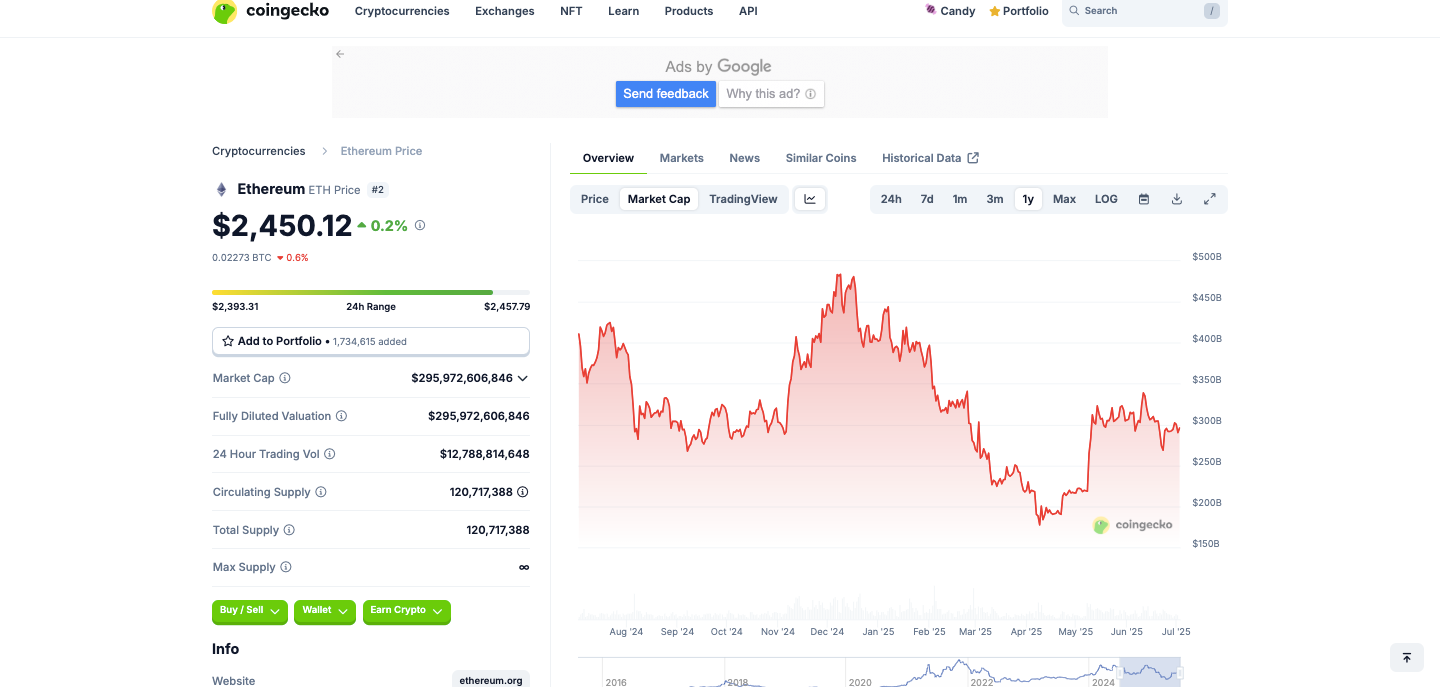Open the Earn Crypto dropdown
Image resolution: width=1440 pixels, height=687 pixels.
406,611
